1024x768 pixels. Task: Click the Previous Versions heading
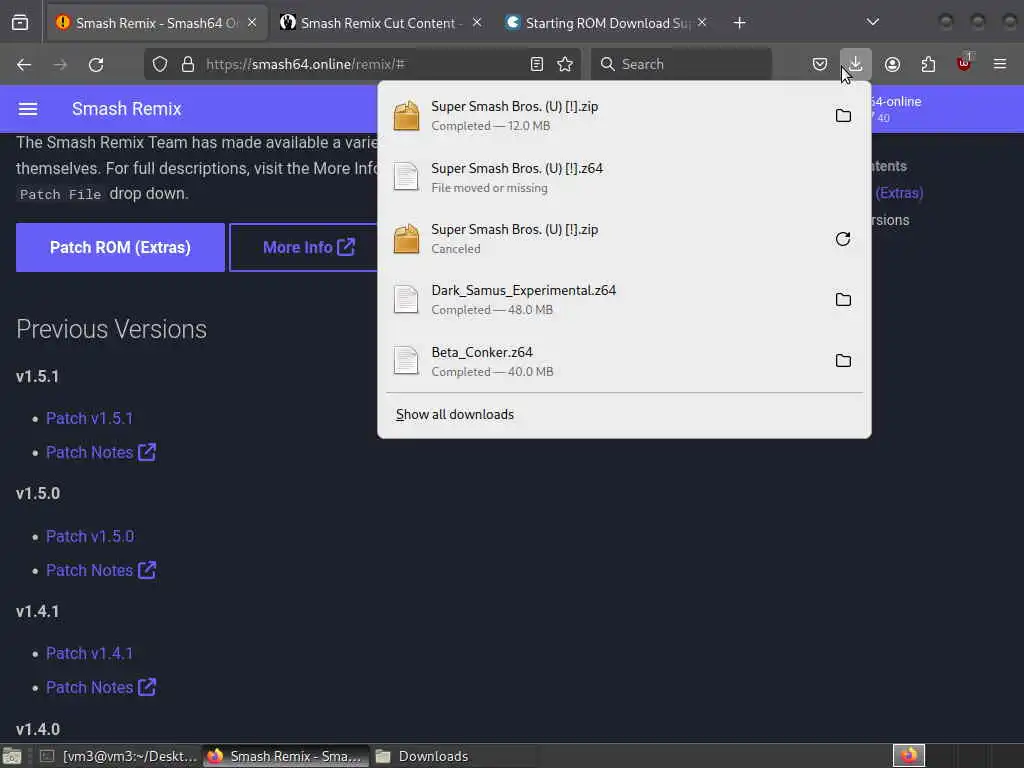[x=112, y=329]
